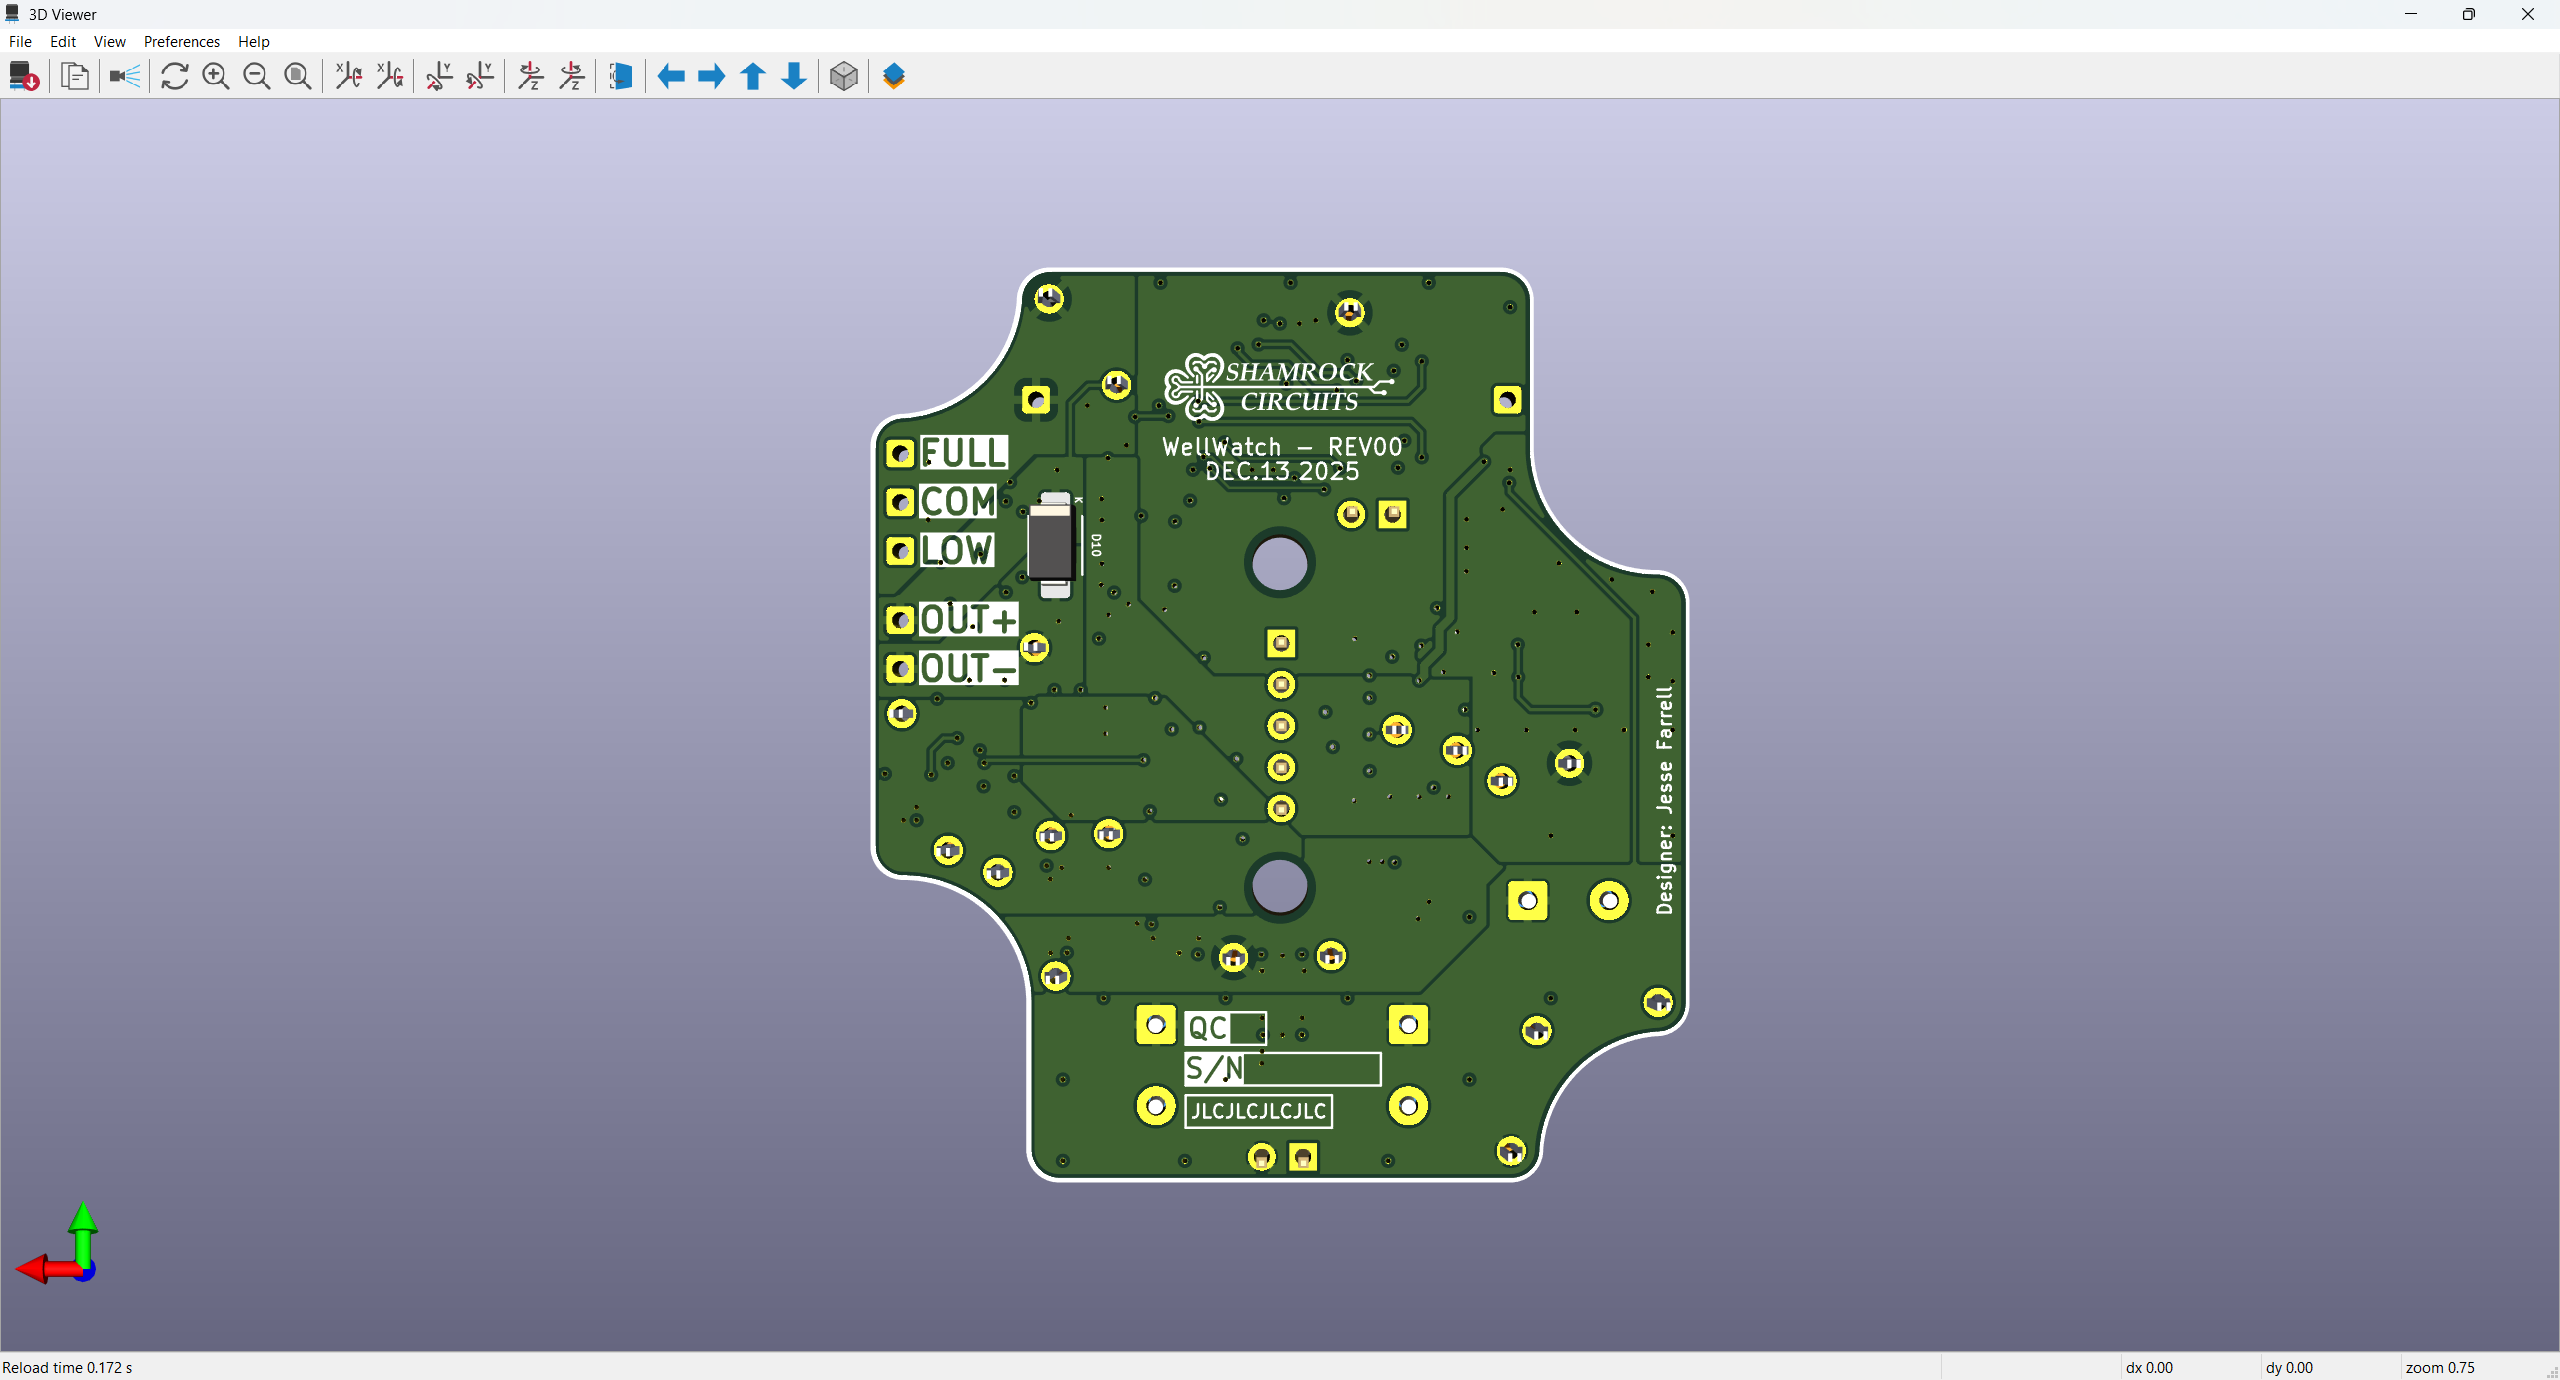The height and width of the screenshot is (1380, 2560).
Task: Open the Help menu
Action: (253, 41)
